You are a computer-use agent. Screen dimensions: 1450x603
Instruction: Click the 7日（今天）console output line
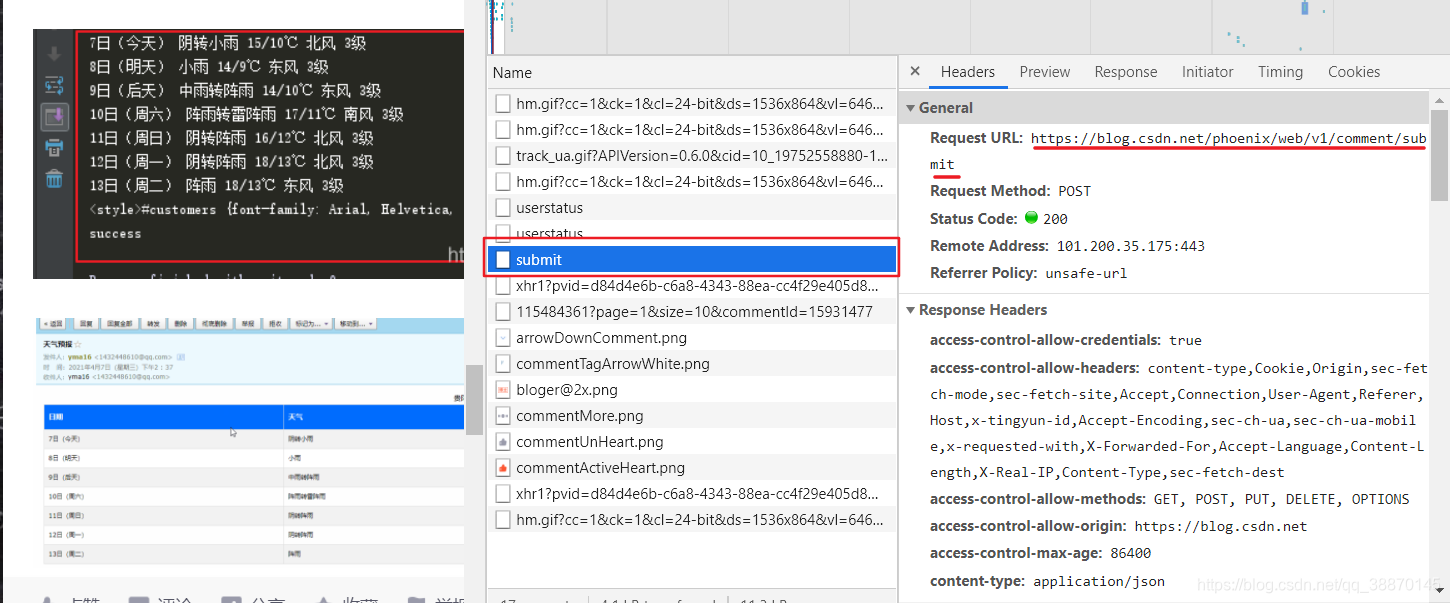tap(228, 44)
